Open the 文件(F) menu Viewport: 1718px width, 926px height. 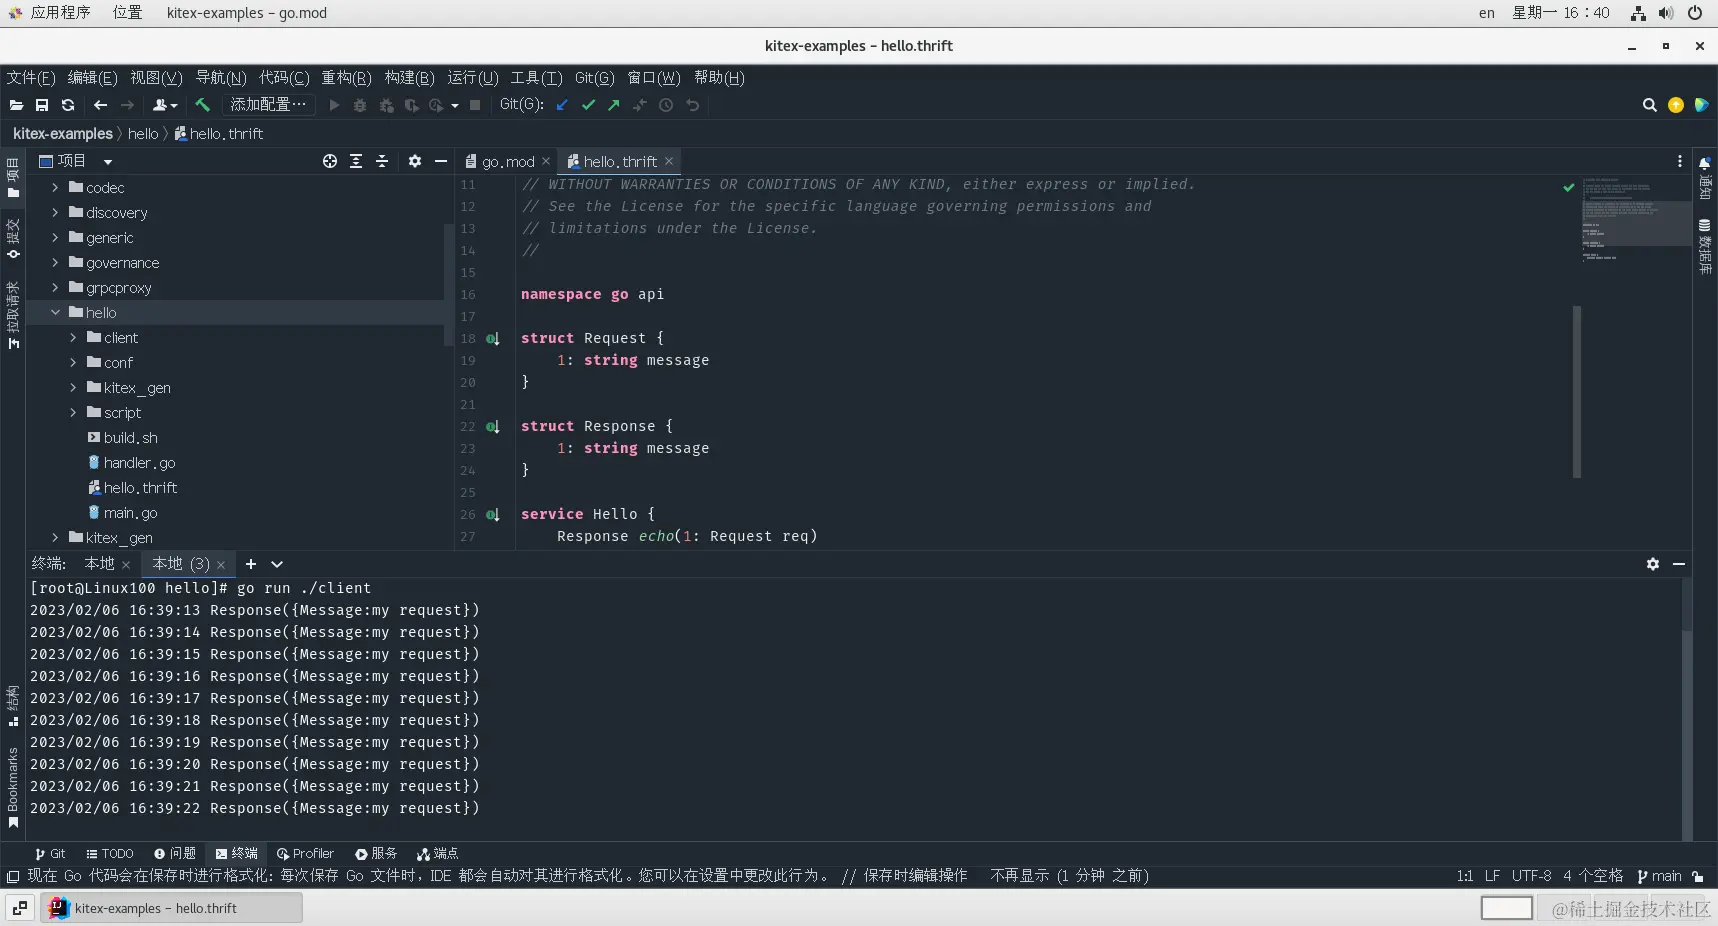(x=31, y=78)
